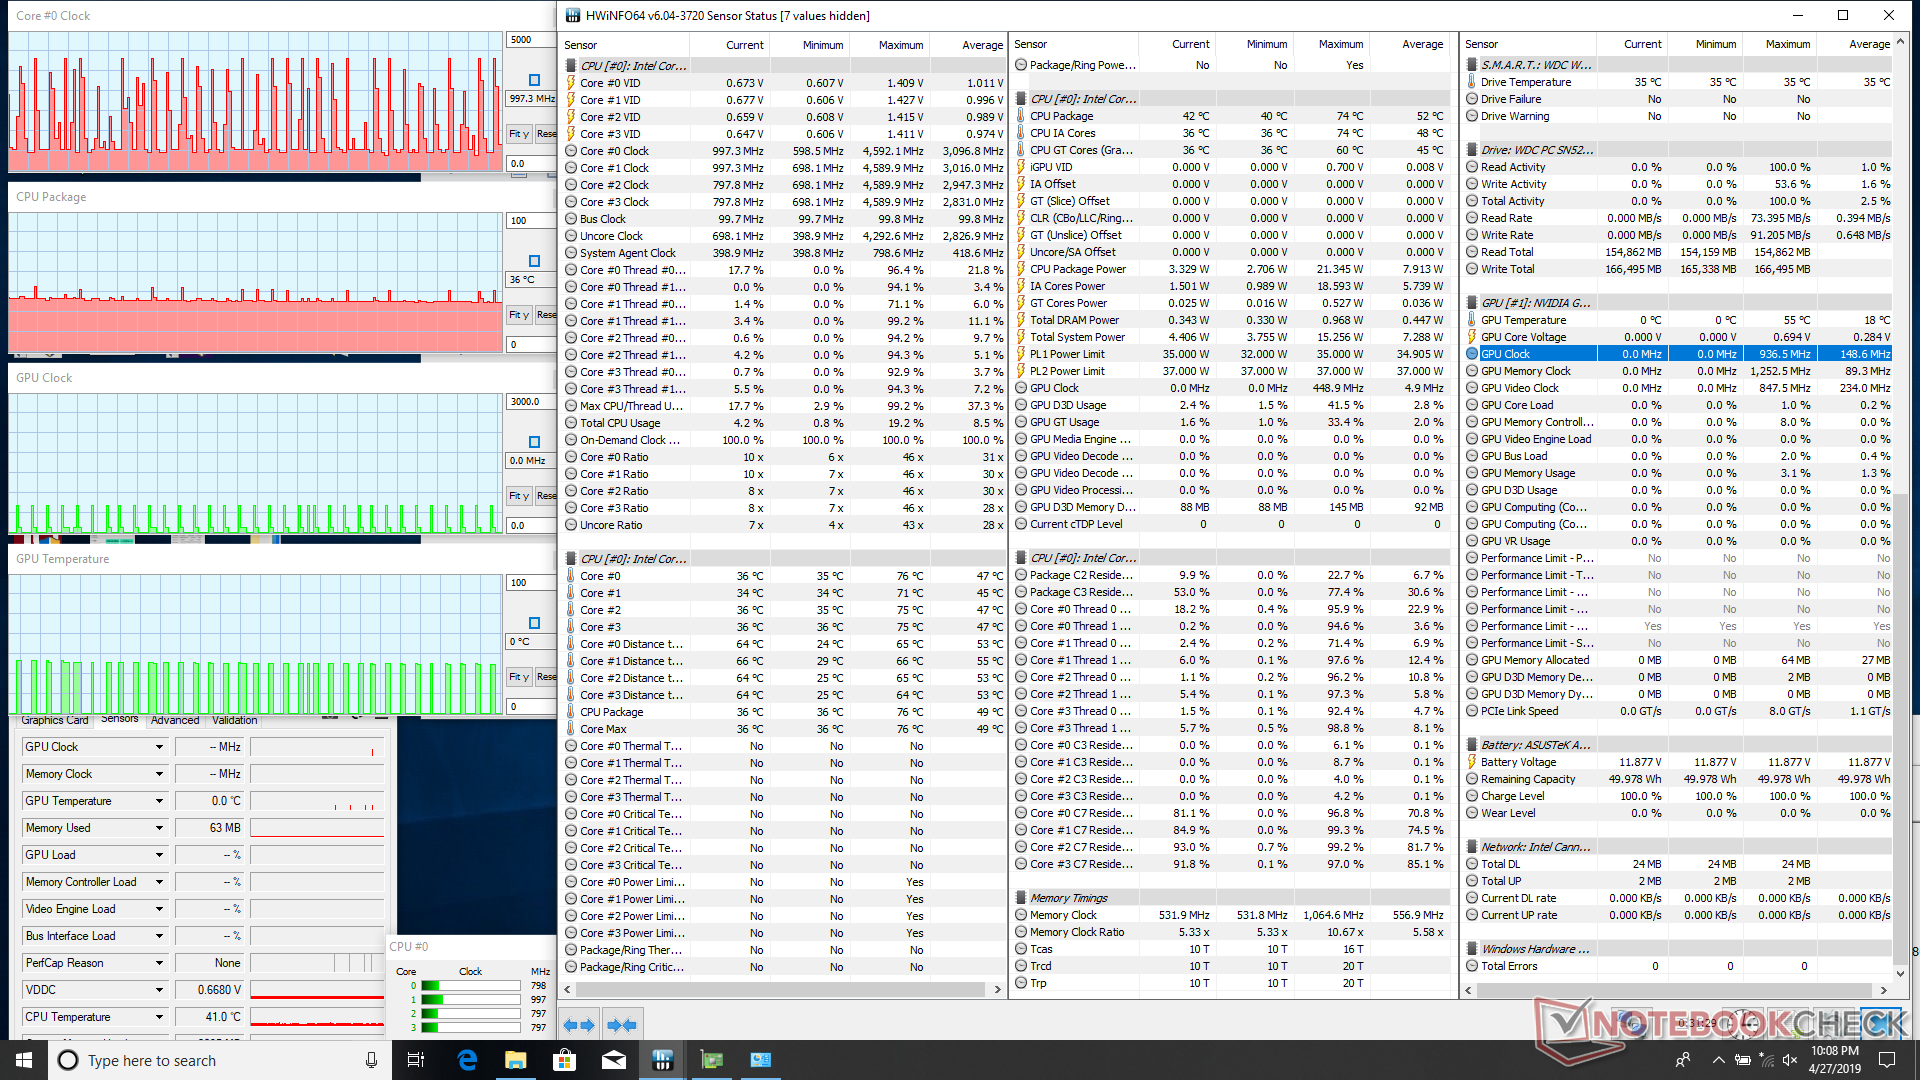Switch to the Graphics Card tab in GPU-Z

[54, 720]
